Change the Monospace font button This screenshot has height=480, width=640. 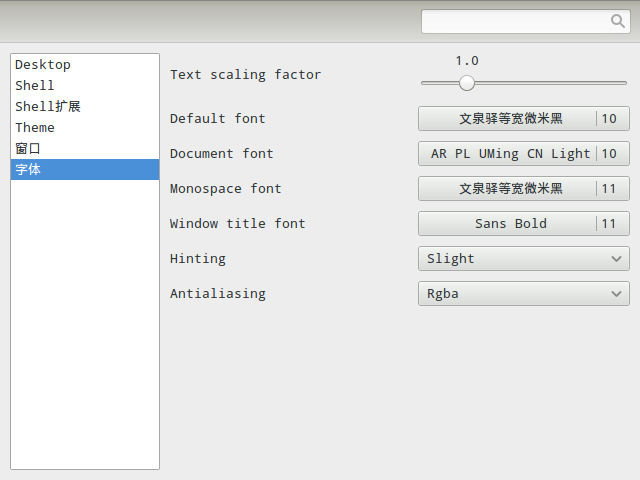510,189
